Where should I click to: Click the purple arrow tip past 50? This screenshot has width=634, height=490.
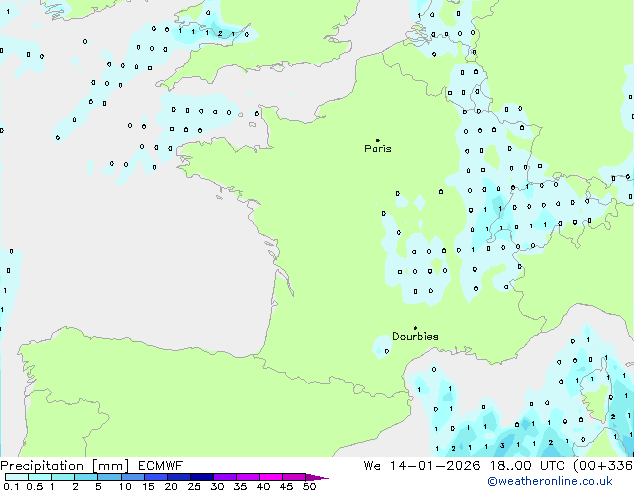(317, 477)
